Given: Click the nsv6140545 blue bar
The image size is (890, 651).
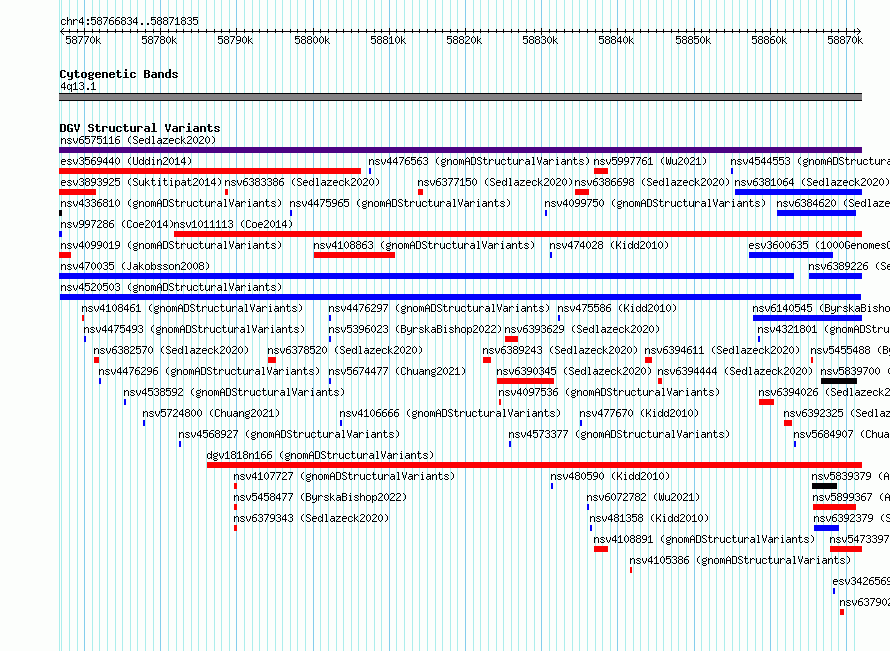Looking at the screenshot, I should pos(807,318).
